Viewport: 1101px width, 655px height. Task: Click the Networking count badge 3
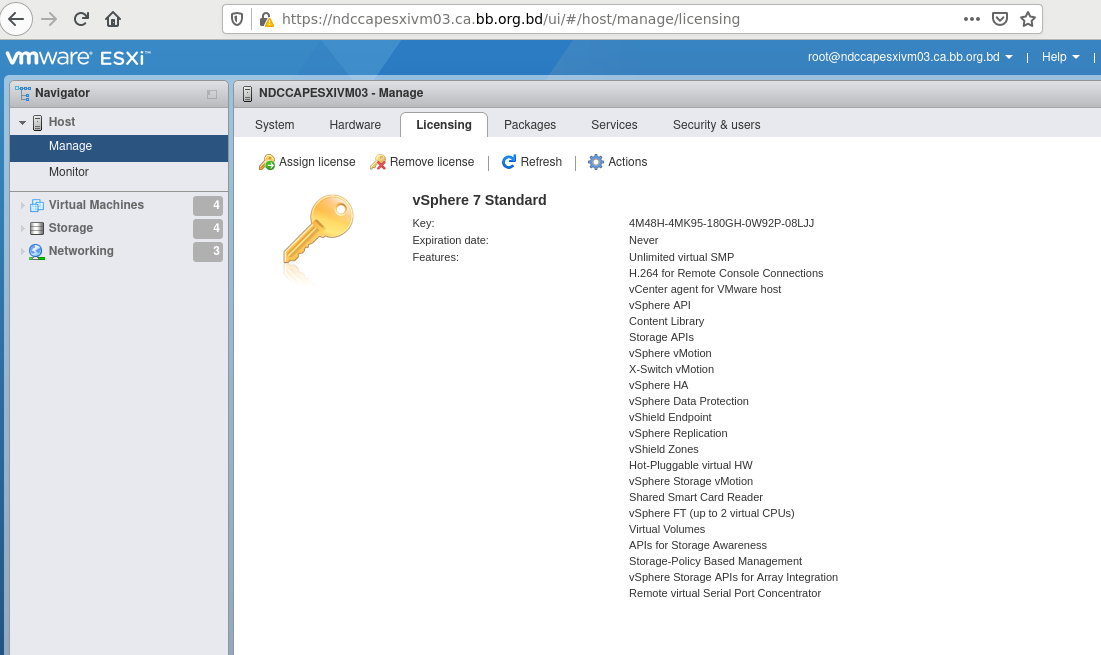point(208,251)
